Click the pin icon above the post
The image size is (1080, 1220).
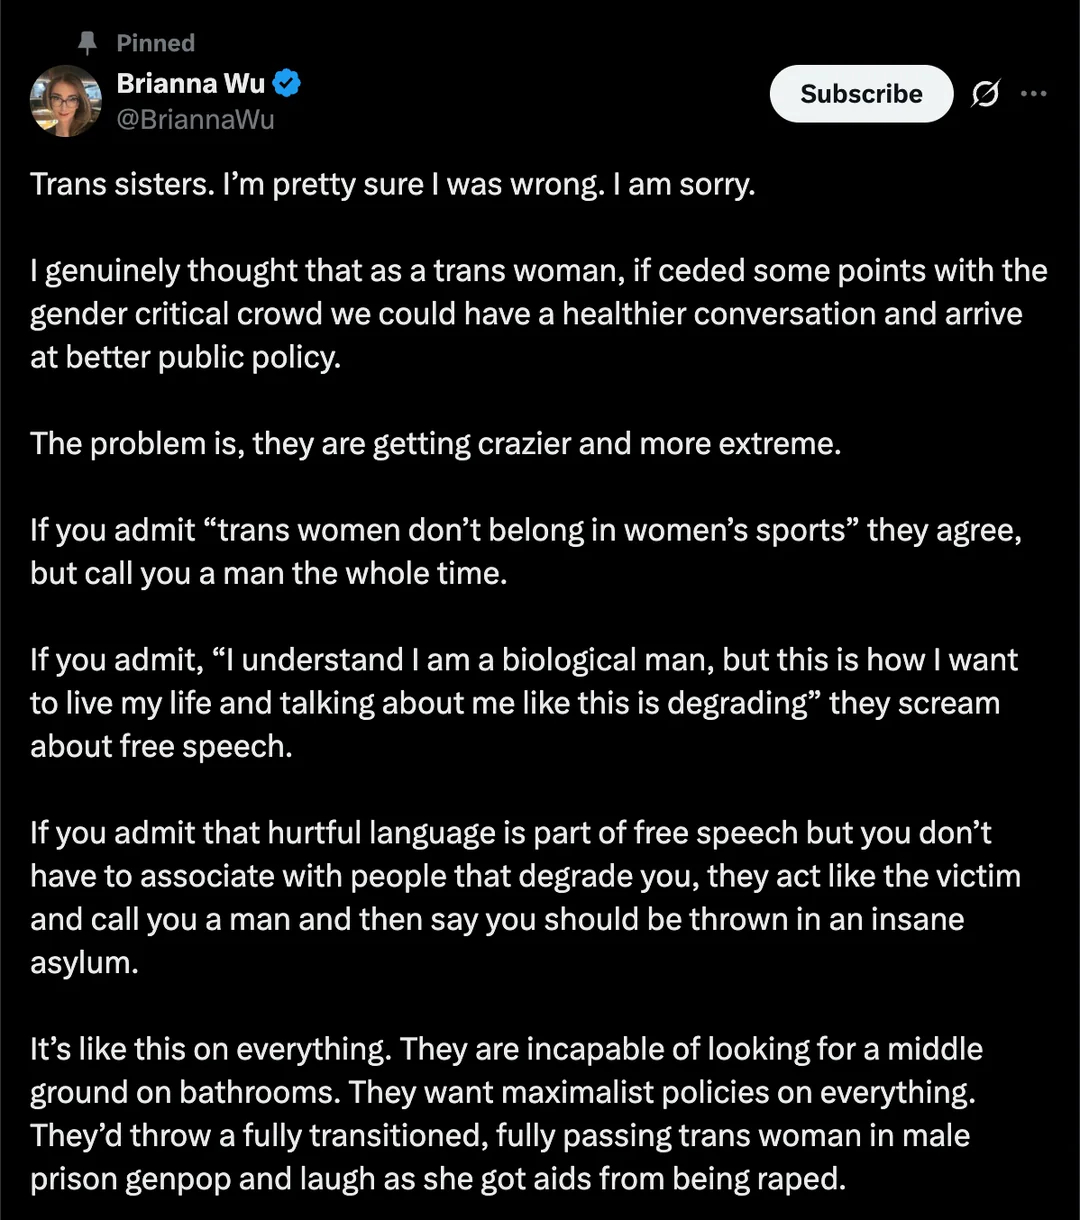point(86,43)
